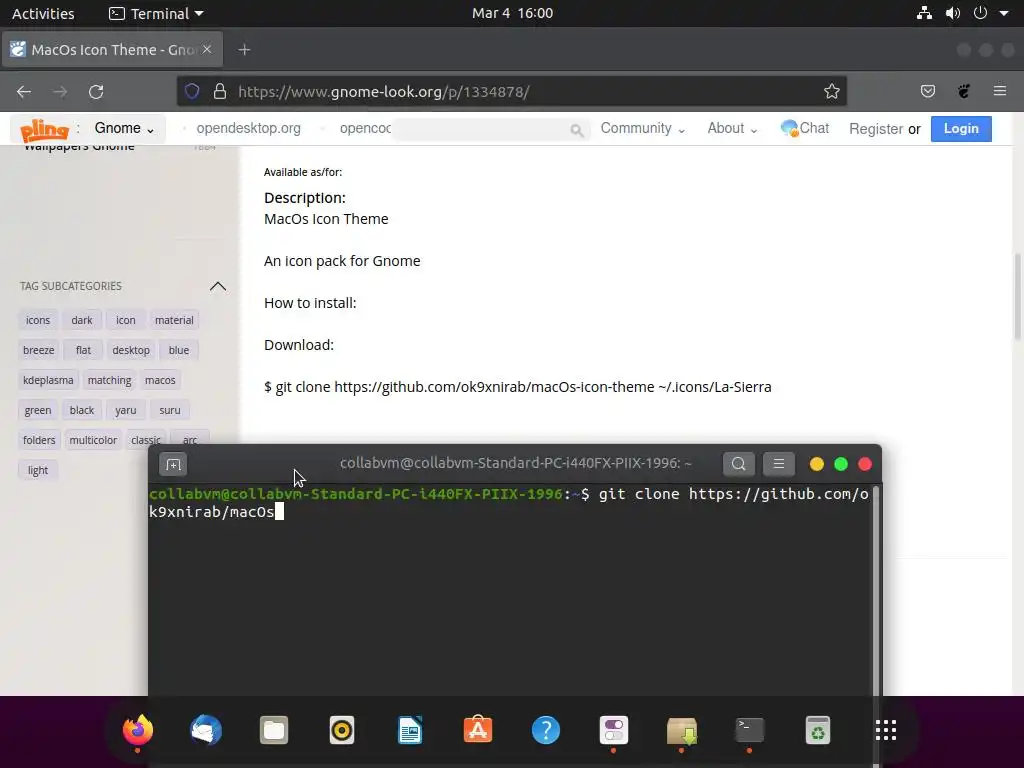Expand the About dropdown
The width and height of the screenshot is (1024, 768).
732,129
